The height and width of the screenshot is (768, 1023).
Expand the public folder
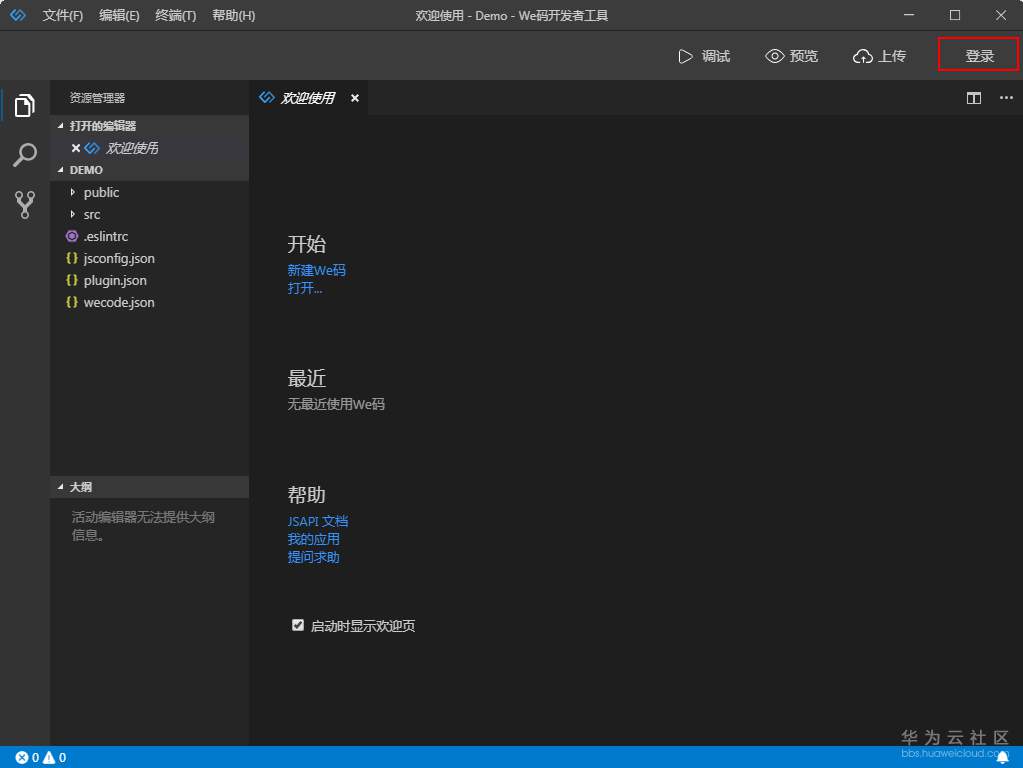pos(72,192)
